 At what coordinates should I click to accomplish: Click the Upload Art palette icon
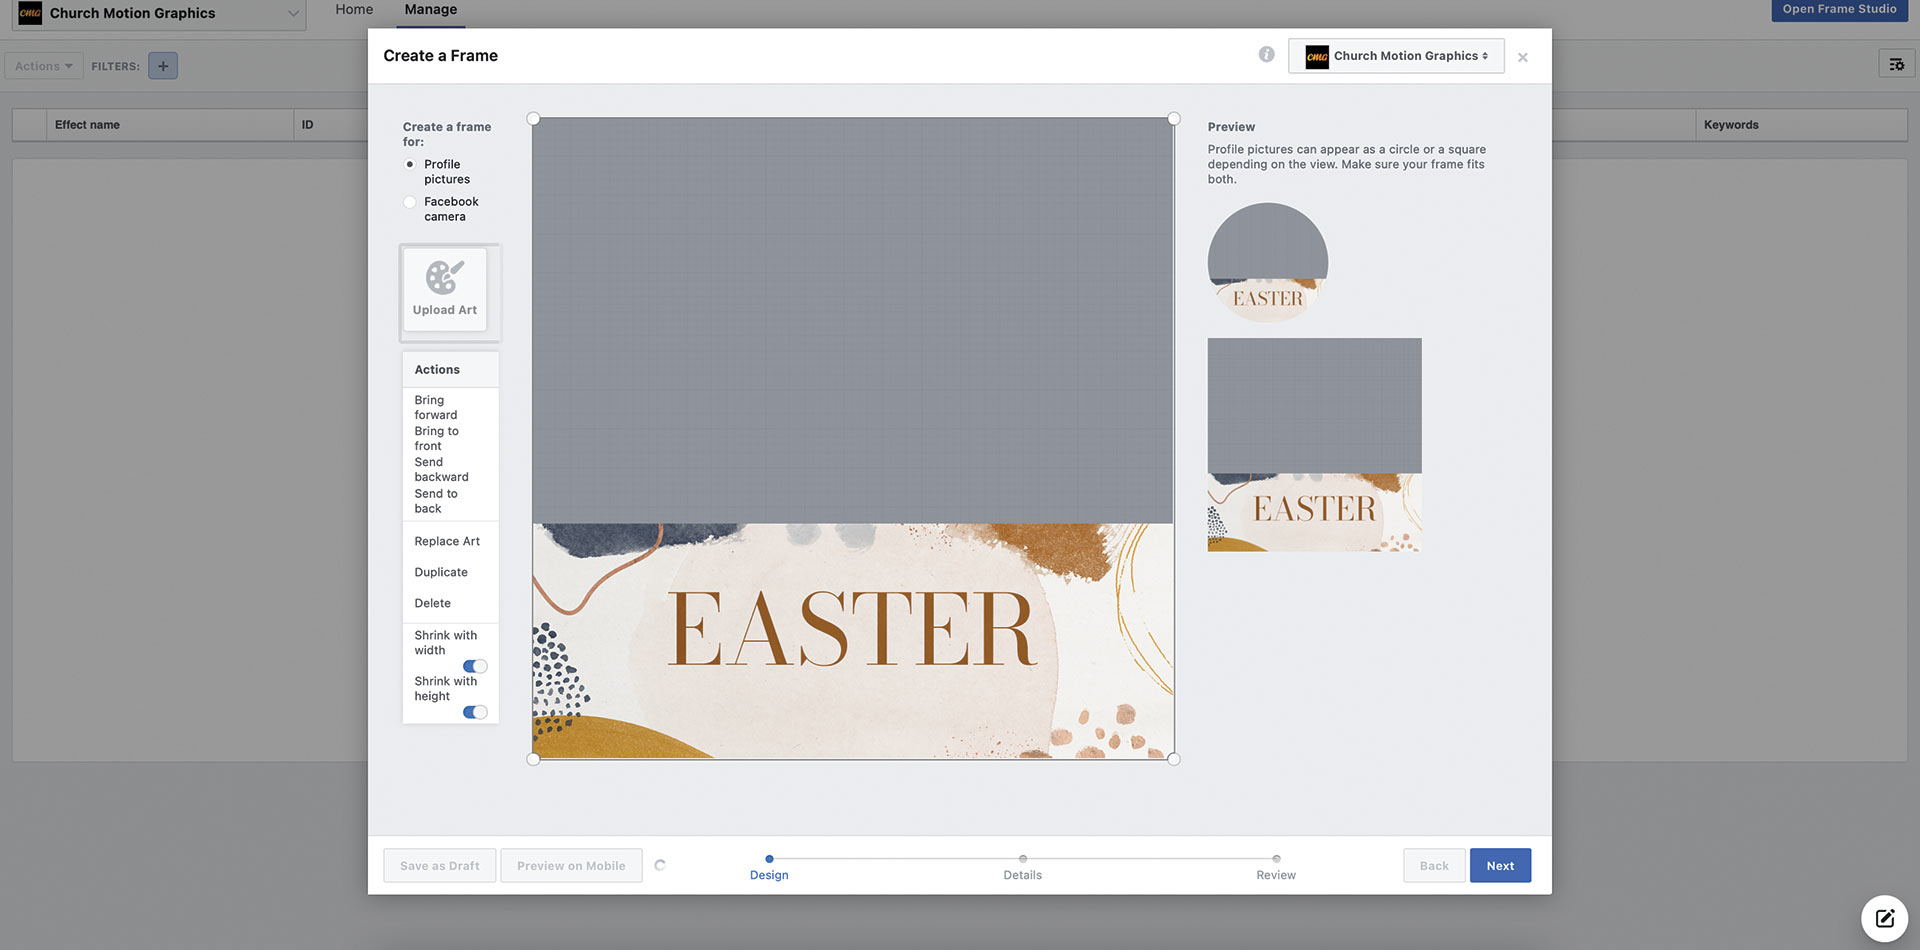445,277
